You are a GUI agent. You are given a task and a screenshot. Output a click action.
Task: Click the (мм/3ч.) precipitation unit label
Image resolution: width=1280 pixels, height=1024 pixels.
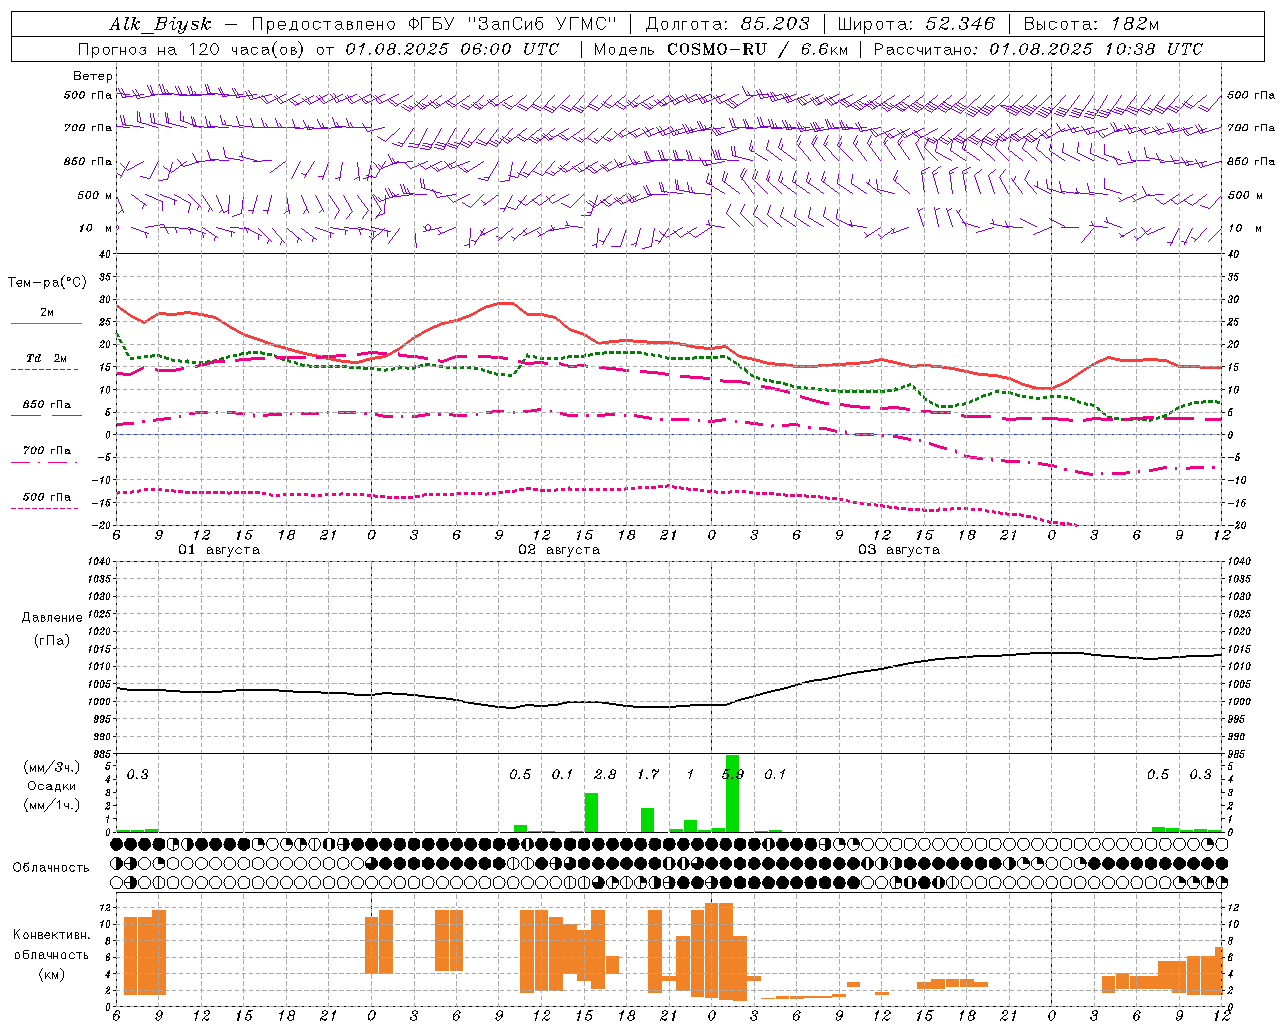[52, 767]
